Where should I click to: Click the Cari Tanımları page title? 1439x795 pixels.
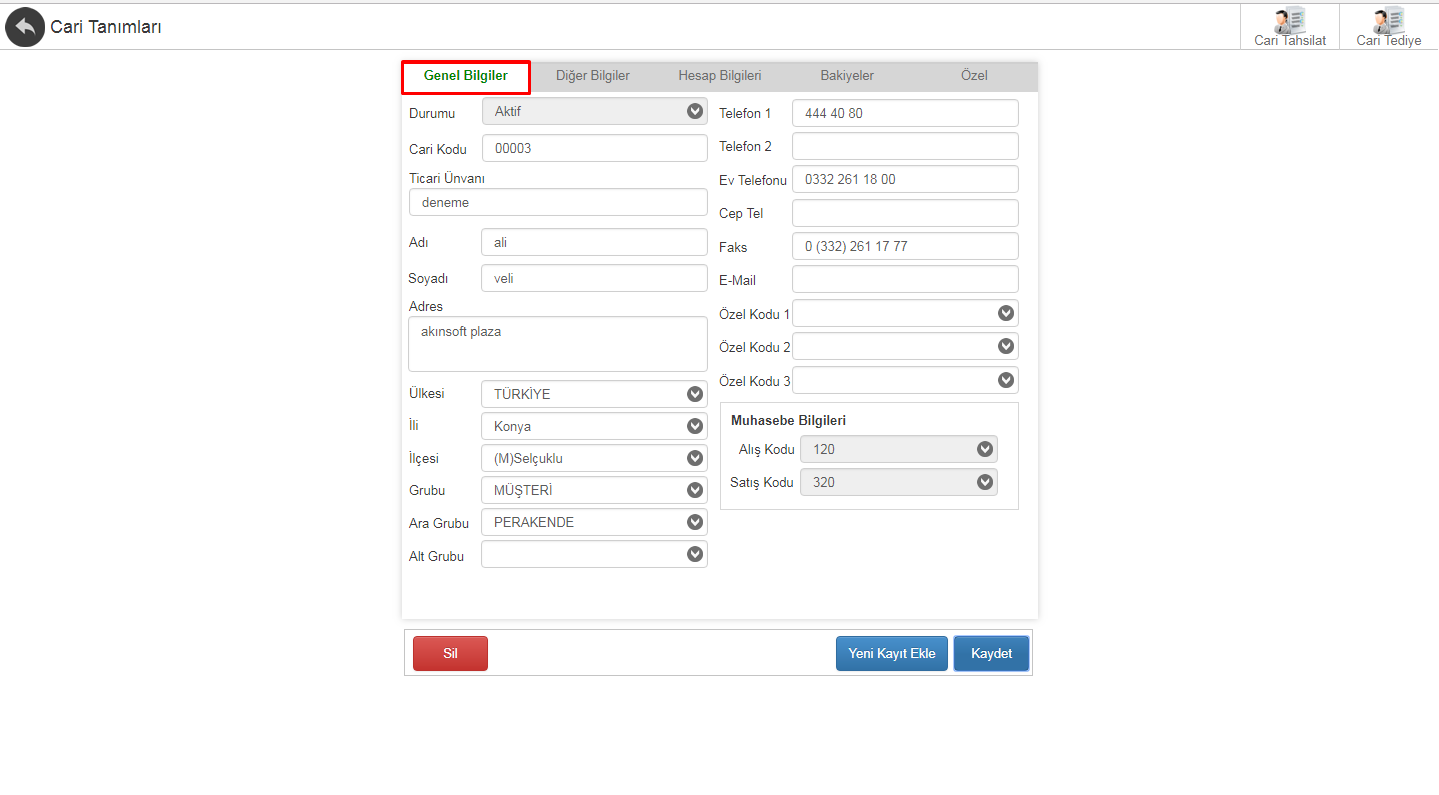(x=106, y=27)
